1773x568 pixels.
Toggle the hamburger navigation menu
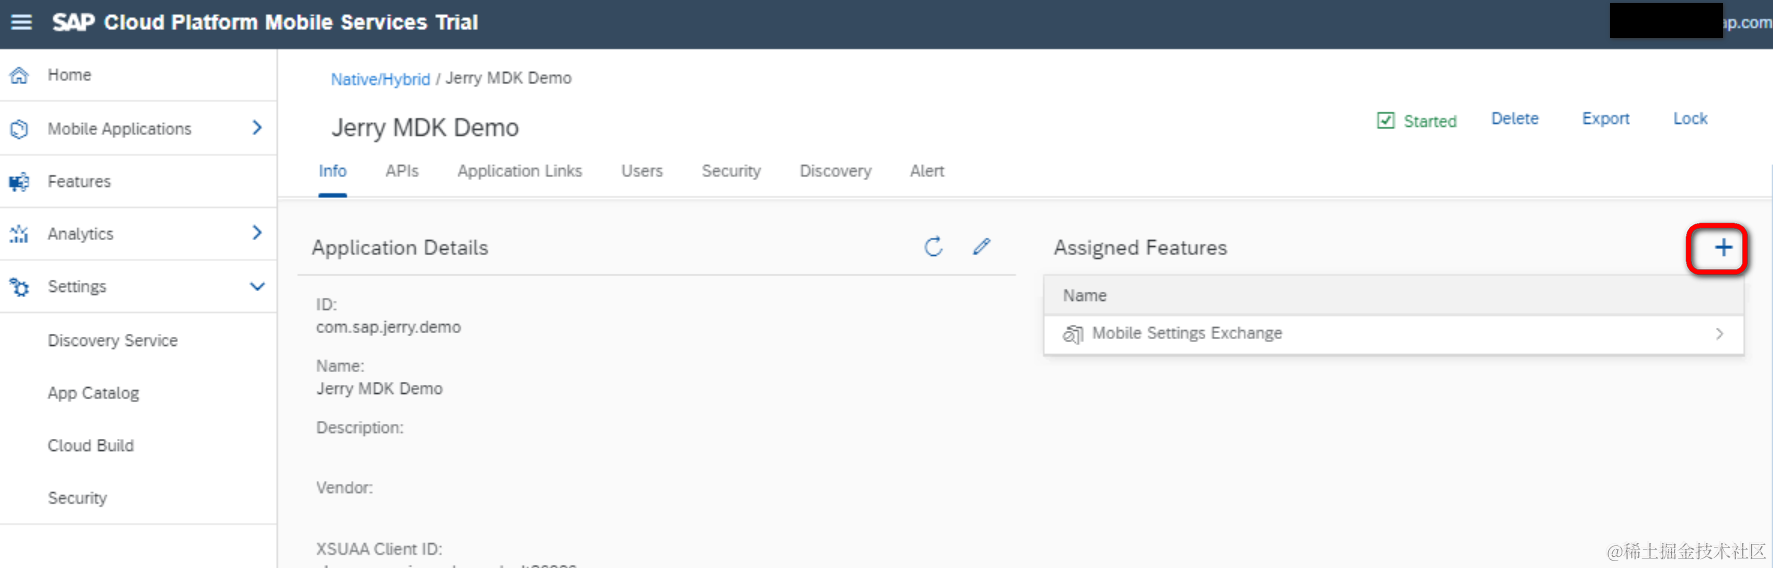click(x=21, y=22)
